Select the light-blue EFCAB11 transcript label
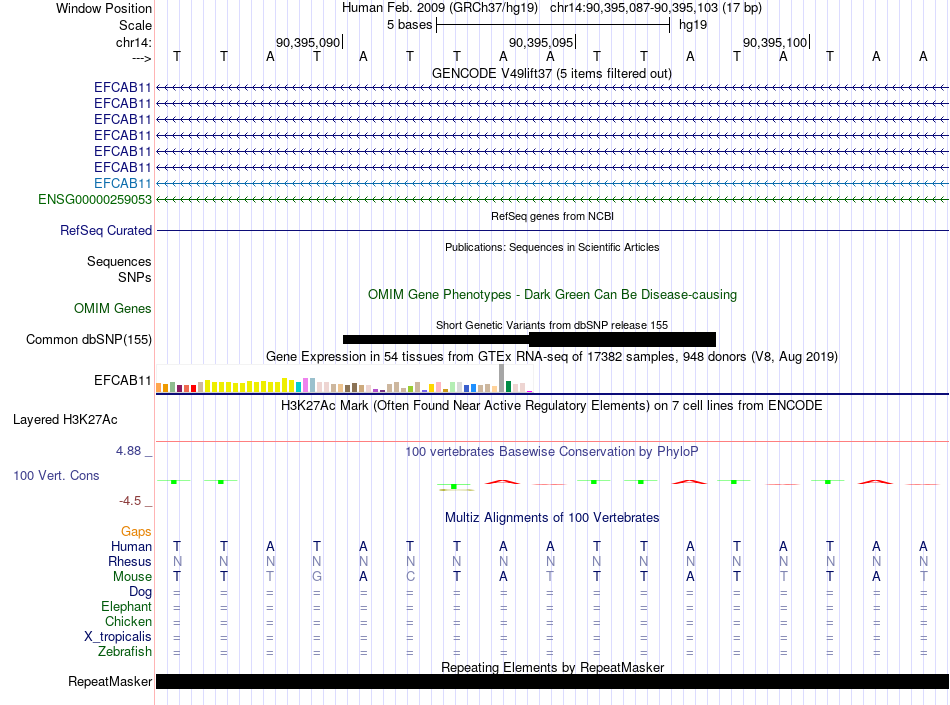Image resolution: width=950 pixels, height=705 pixels. click(x=122, y=184)
